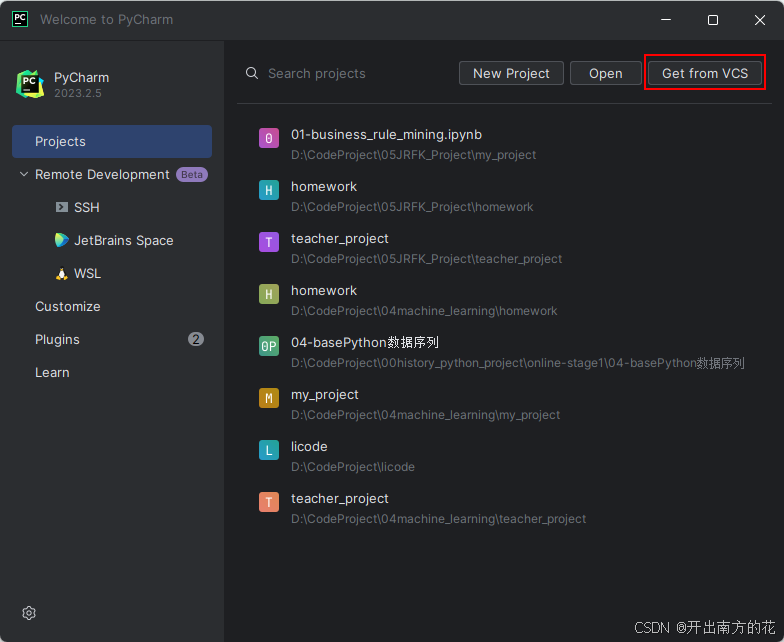The height and width of the screenshot is (642, 784).
Task: Switch to the Plugins tab
Action: (x=112, y=340)
